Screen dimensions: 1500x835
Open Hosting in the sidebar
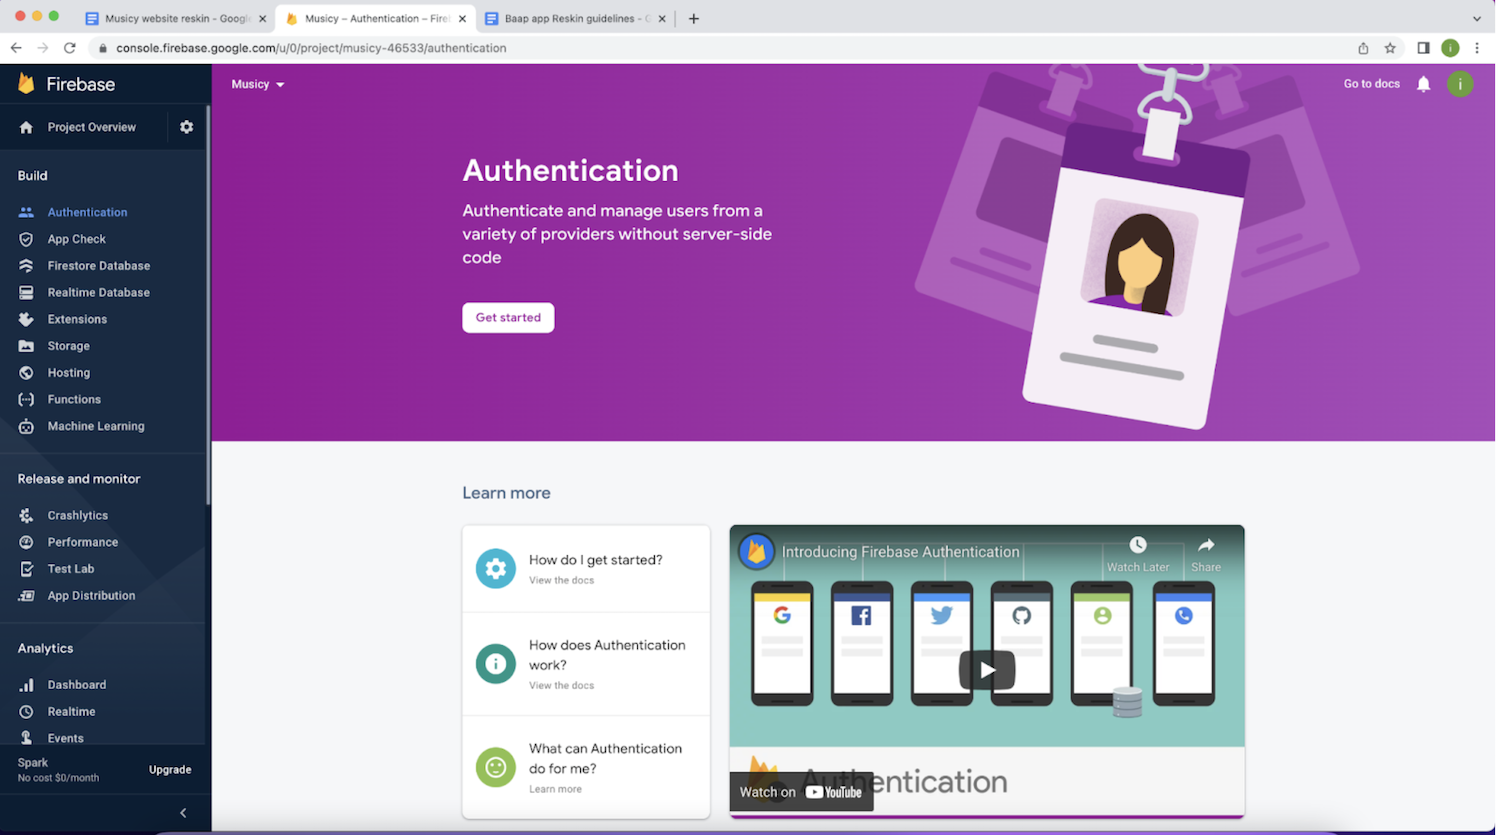[69, 372]
